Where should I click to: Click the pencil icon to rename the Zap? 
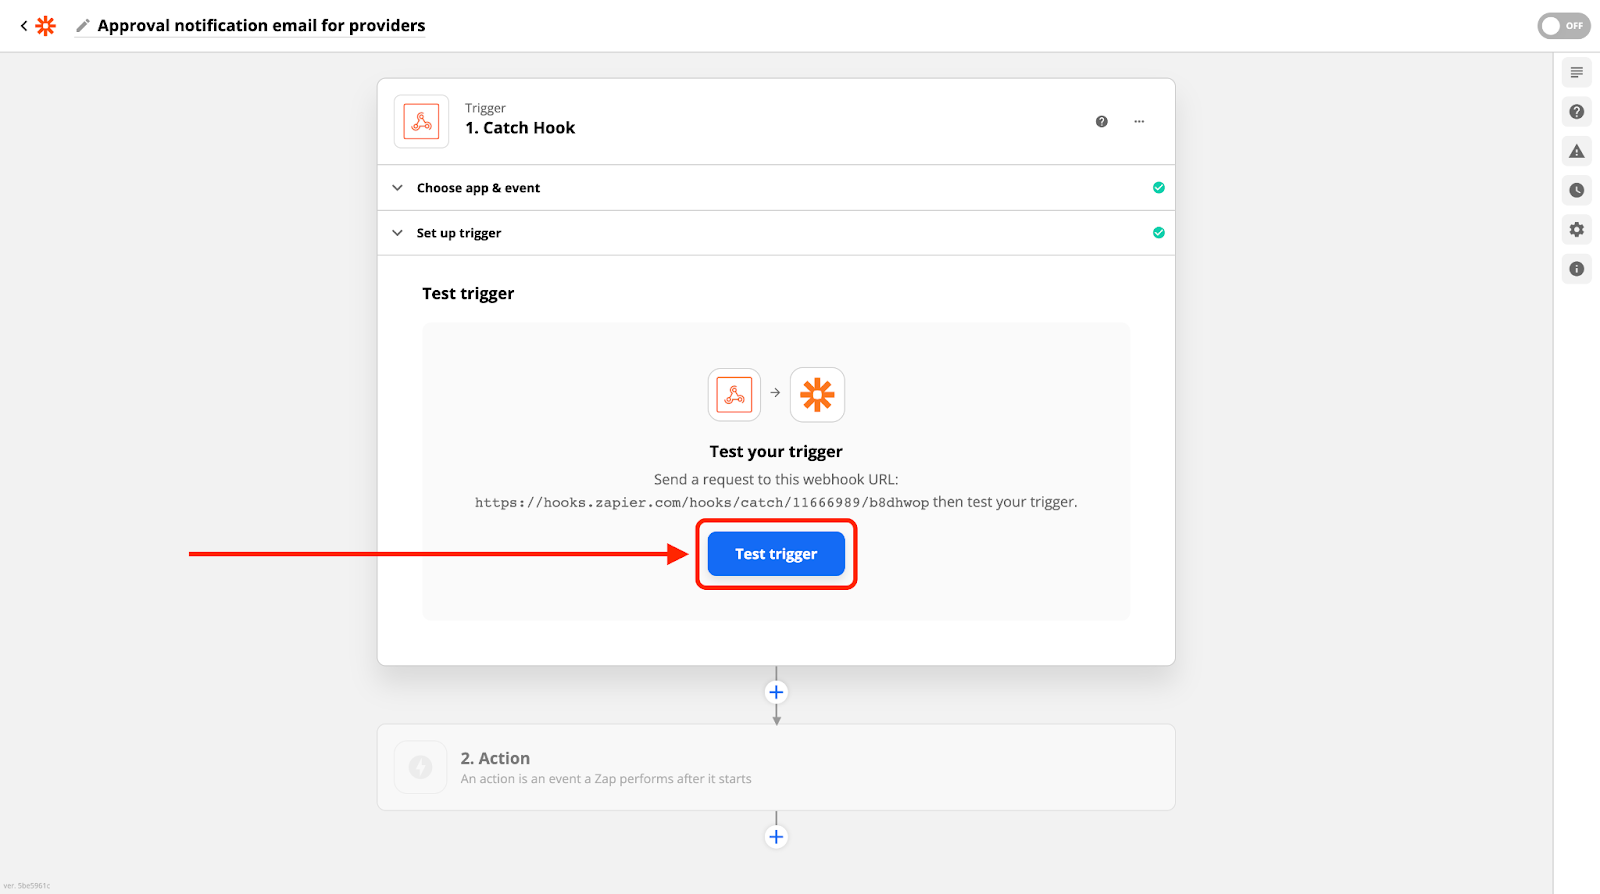tap(83, 26)
